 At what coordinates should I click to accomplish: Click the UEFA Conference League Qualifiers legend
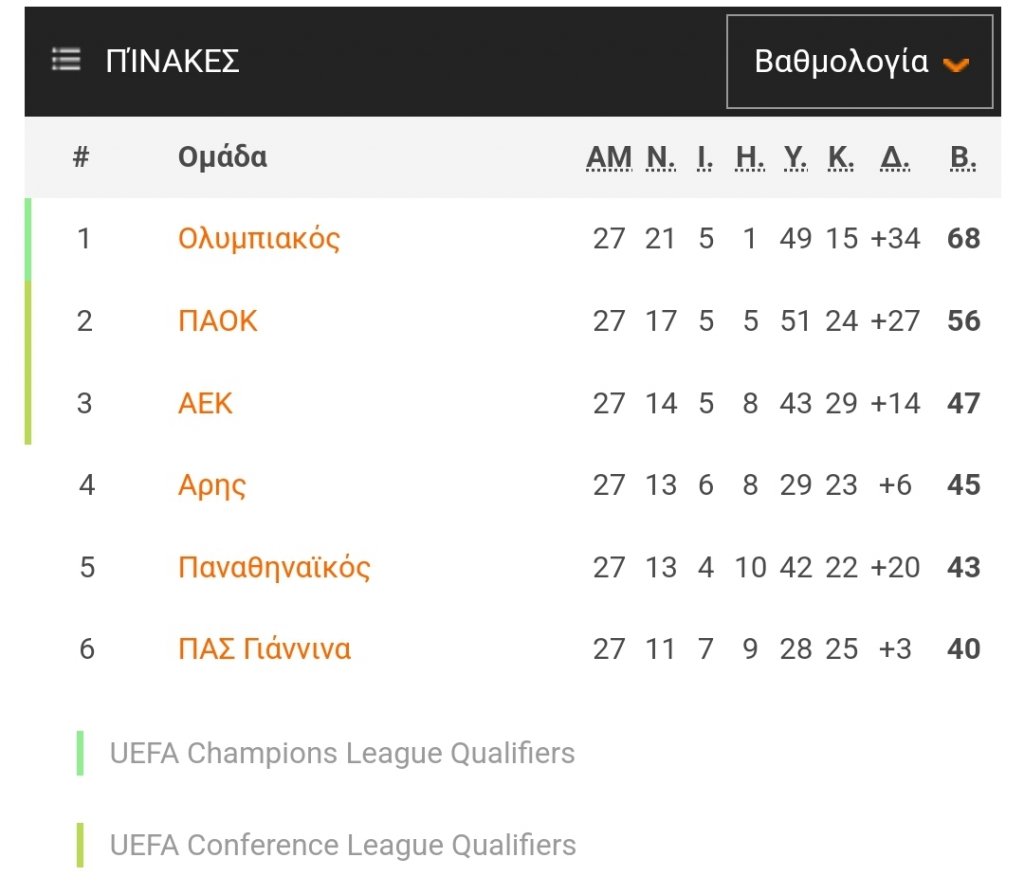(x=343, y=845)
